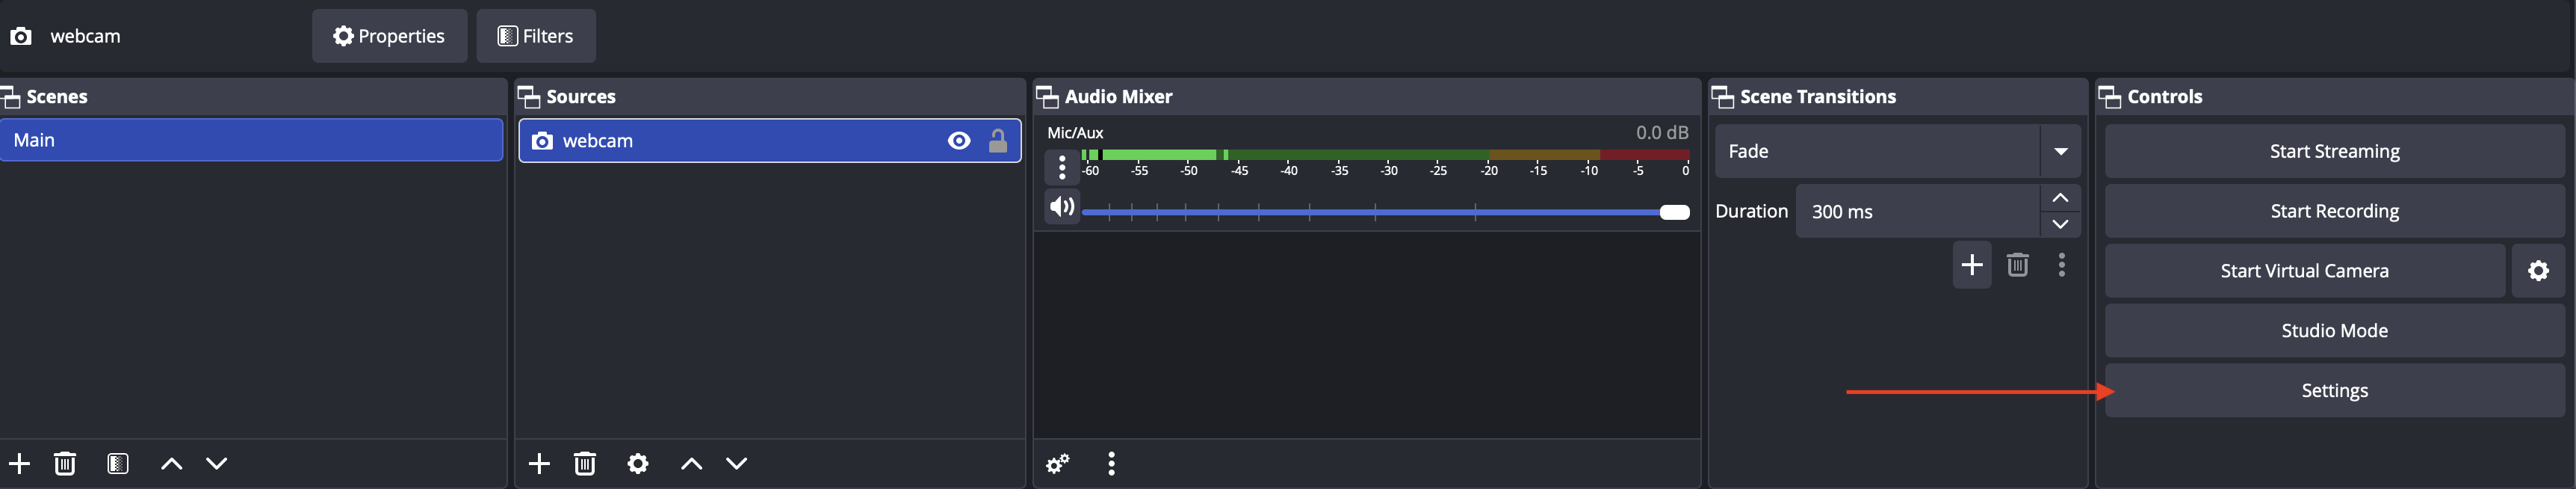Screen dimensions: 2576x489
Task: Delete the transition using trash icon
Action: pyautogui.click(x=2017, y=265)
